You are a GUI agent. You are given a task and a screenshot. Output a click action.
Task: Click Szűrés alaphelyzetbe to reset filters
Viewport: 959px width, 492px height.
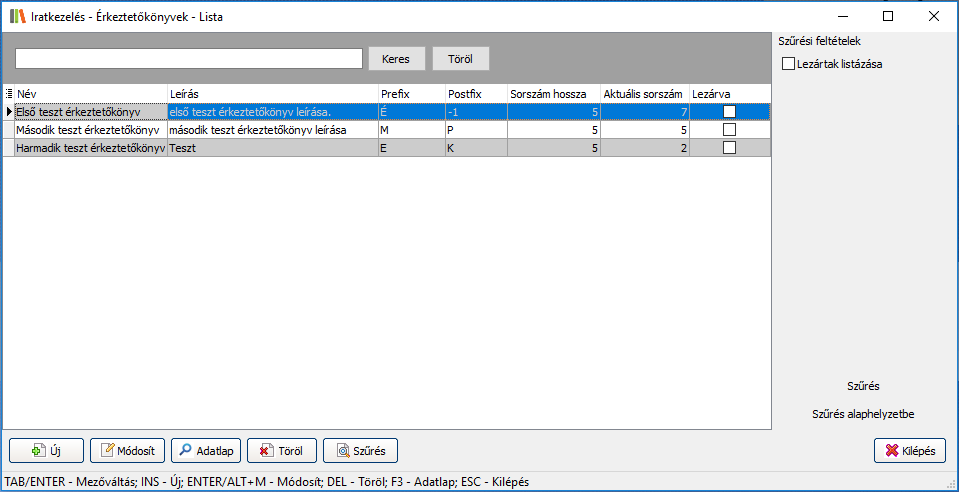(861, 413)
